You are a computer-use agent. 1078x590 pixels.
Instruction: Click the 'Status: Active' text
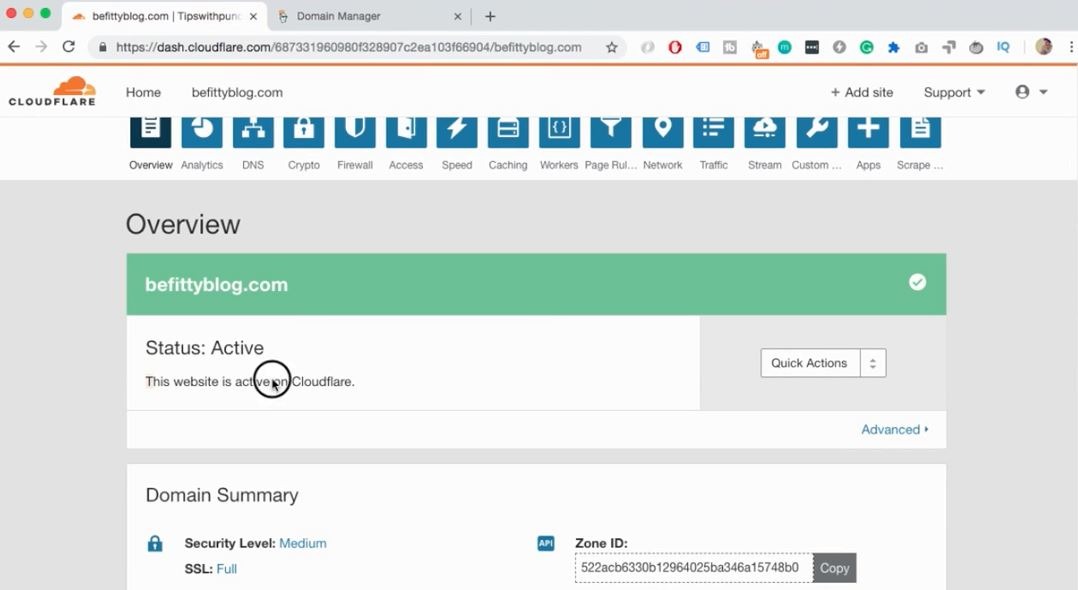[x=205, y=348]
